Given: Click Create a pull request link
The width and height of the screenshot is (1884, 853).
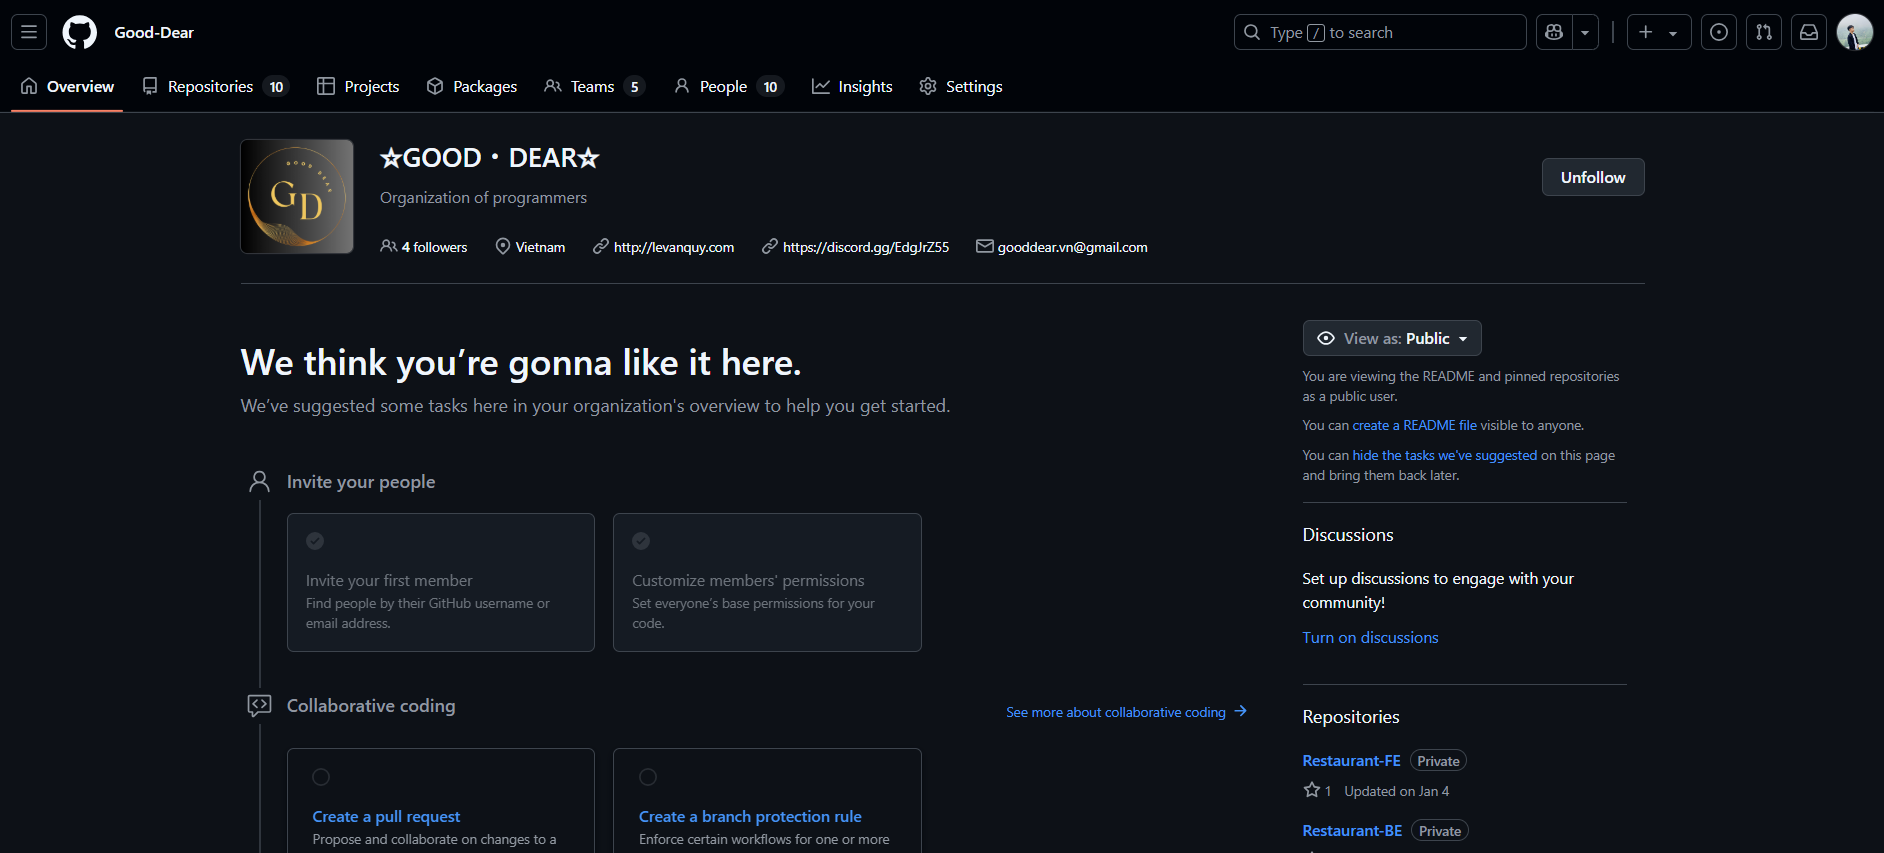Looking at the screenshot, I should [386, 816].
